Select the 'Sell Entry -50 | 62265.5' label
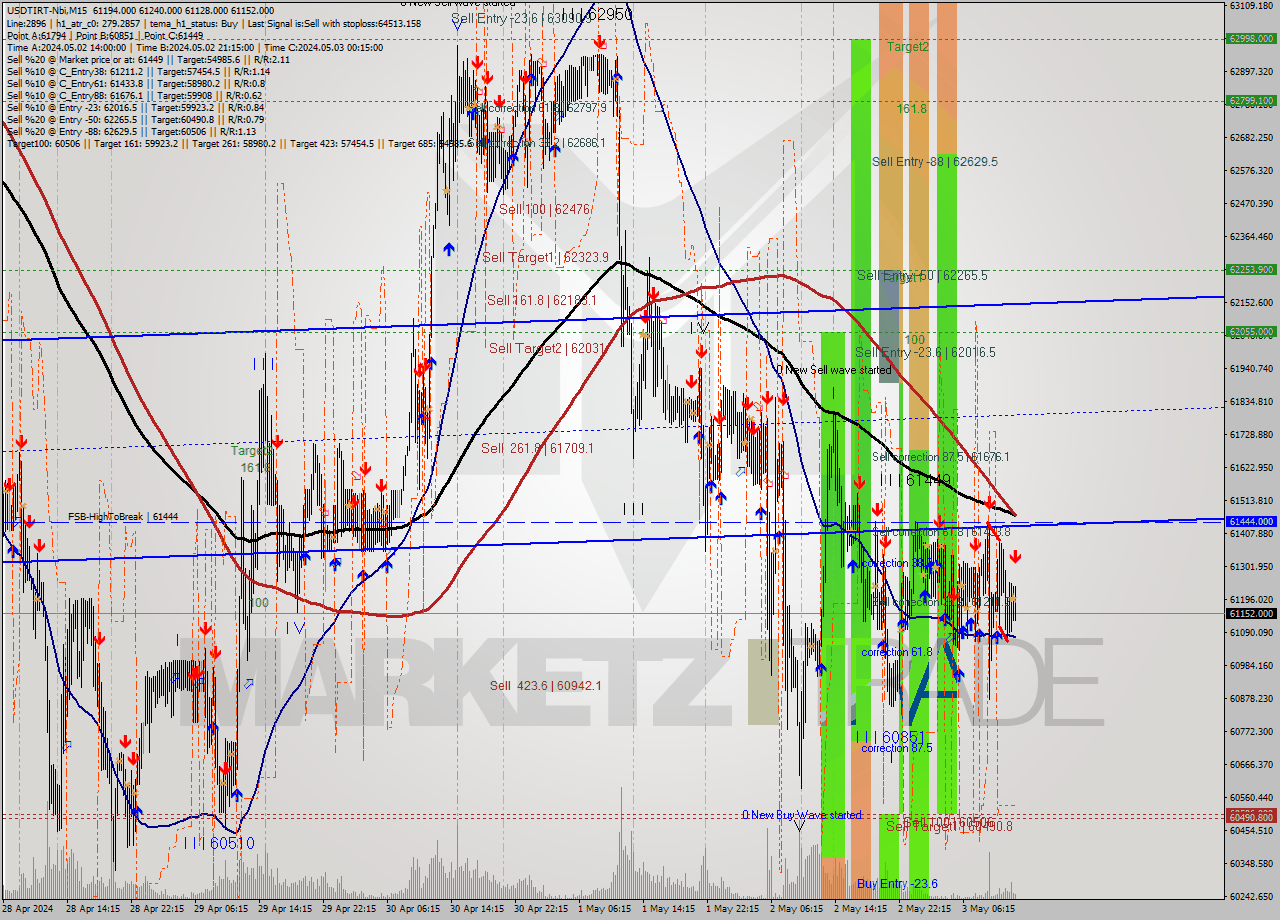This screenshot has width=1280, height=920. coord(922,275)
